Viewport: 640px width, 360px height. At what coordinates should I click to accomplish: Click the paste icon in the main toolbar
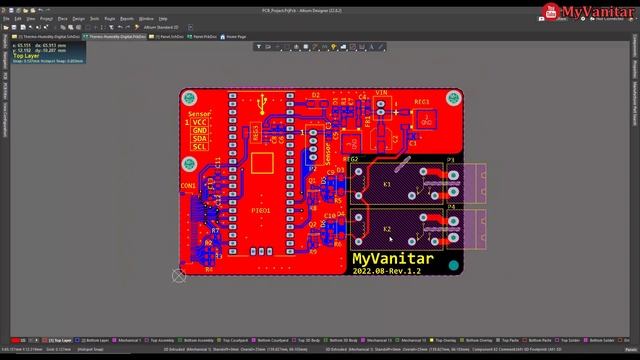[71, 27]
